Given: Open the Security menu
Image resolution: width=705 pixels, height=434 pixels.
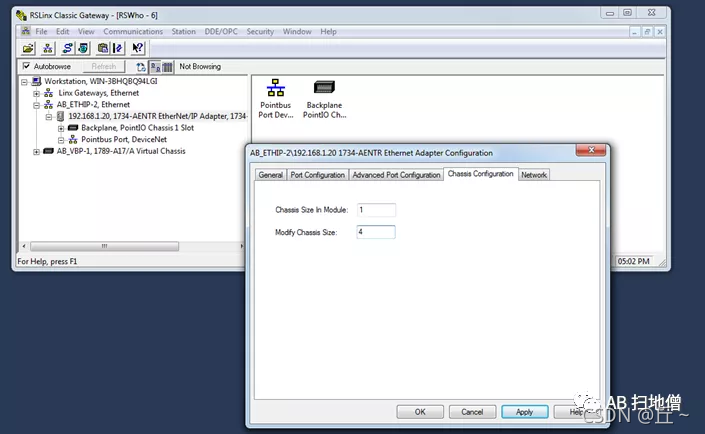Looking at the screenshot, I should click(x=260, y=31).
